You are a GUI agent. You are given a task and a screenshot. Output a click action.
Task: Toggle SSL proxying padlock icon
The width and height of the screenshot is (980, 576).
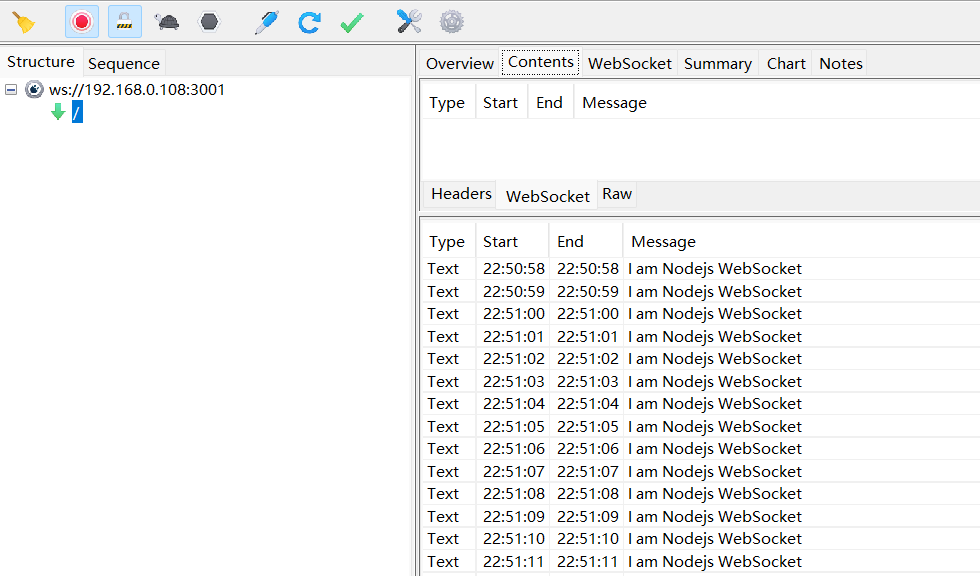click(124, 22)
